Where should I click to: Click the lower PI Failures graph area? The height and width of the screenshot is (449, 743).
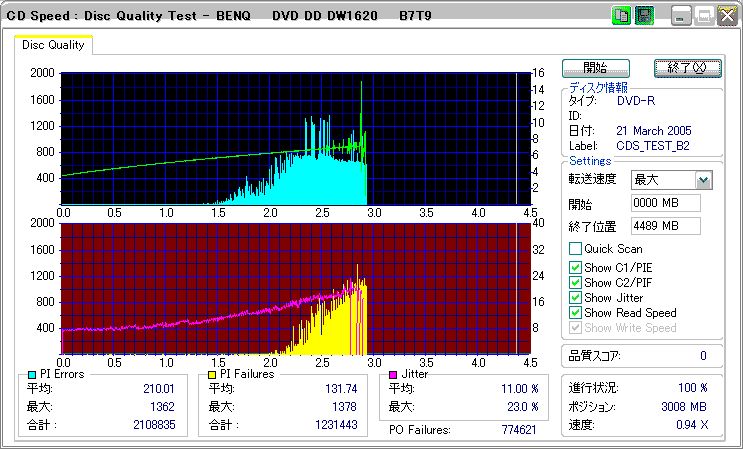coord(296,288)
